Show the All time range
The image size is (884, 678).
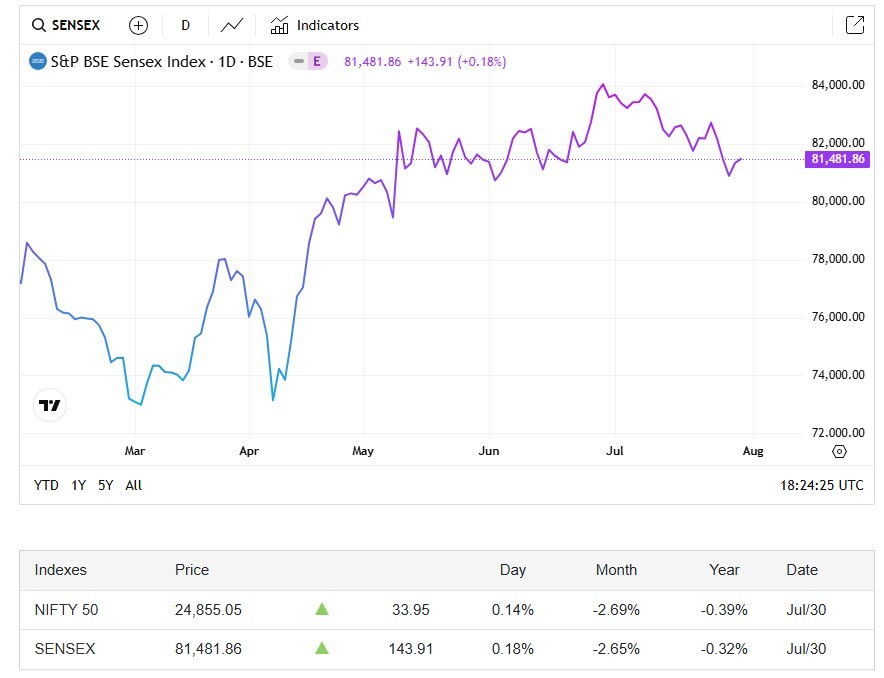134,485
